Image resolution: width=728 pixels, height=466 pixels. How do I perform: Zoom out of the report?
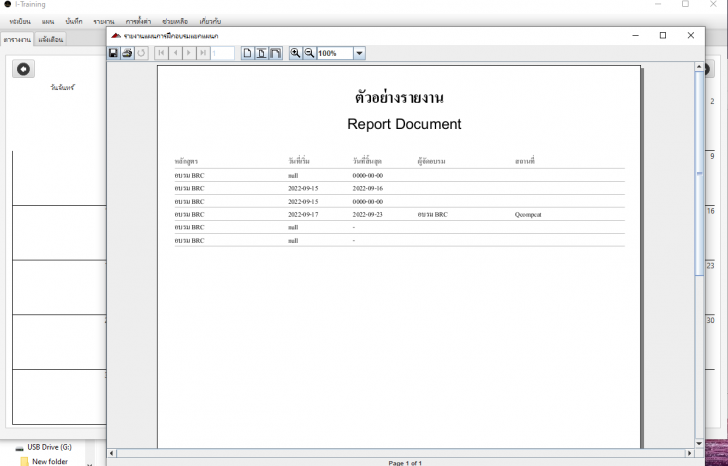point(309,53)
